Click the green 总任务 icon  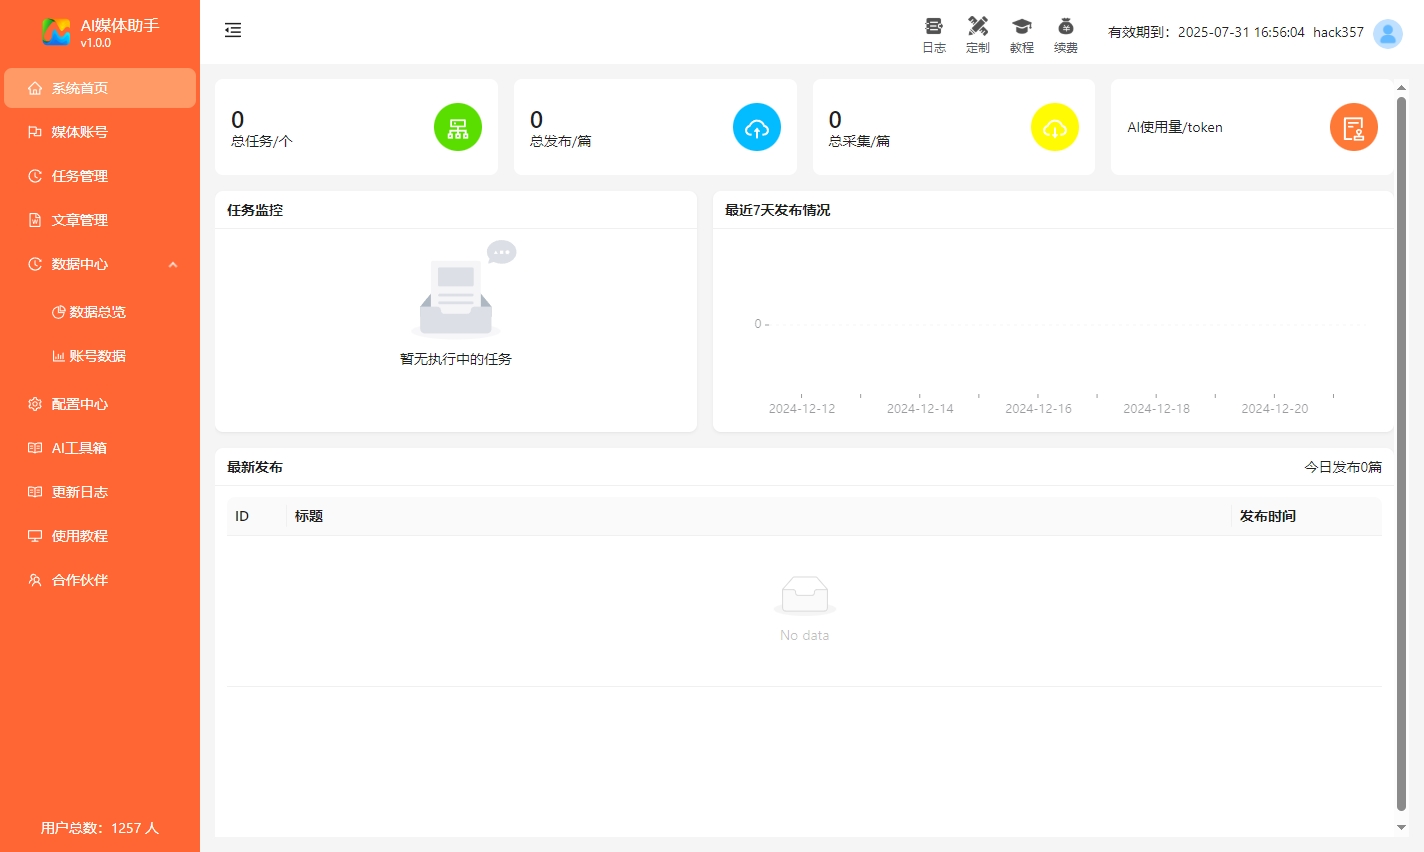(458, 128)
